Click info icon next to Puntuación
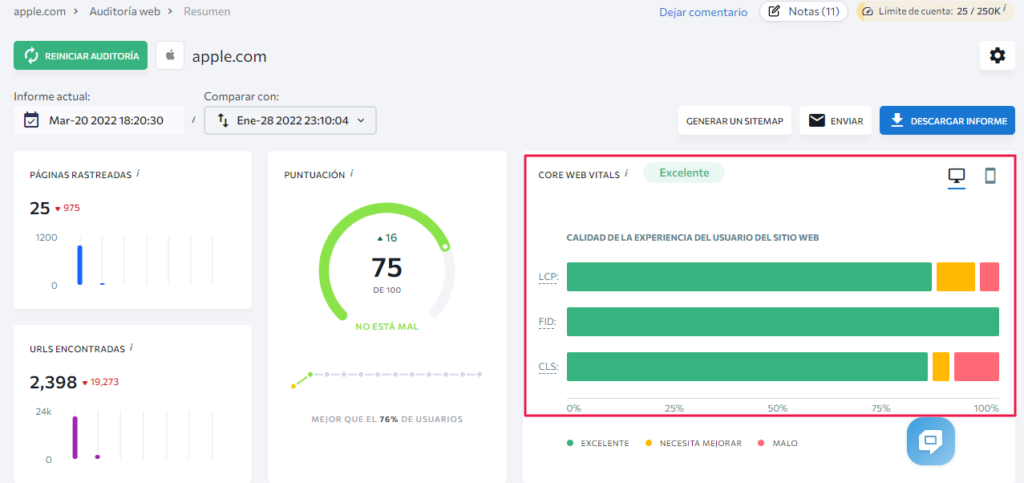This screenshot has height=483, width=1024. [352, 174]
